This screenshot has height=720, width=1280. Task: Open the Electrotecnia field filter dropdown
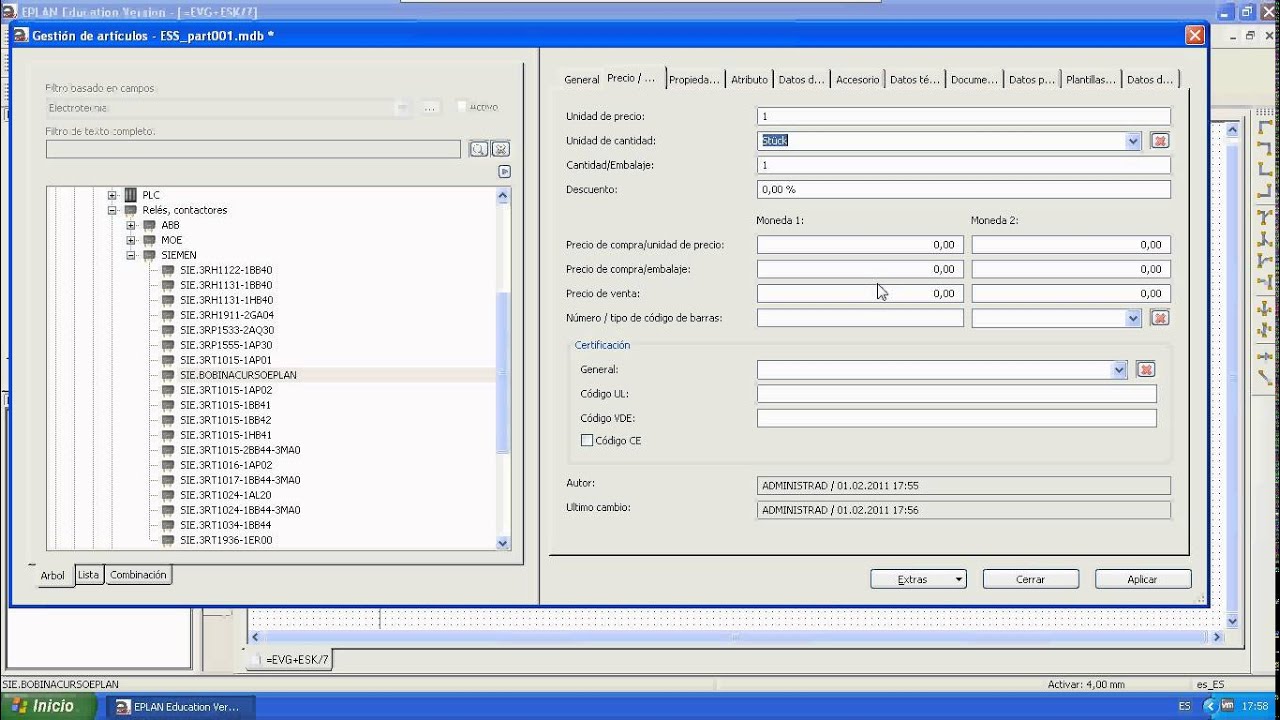402,107
